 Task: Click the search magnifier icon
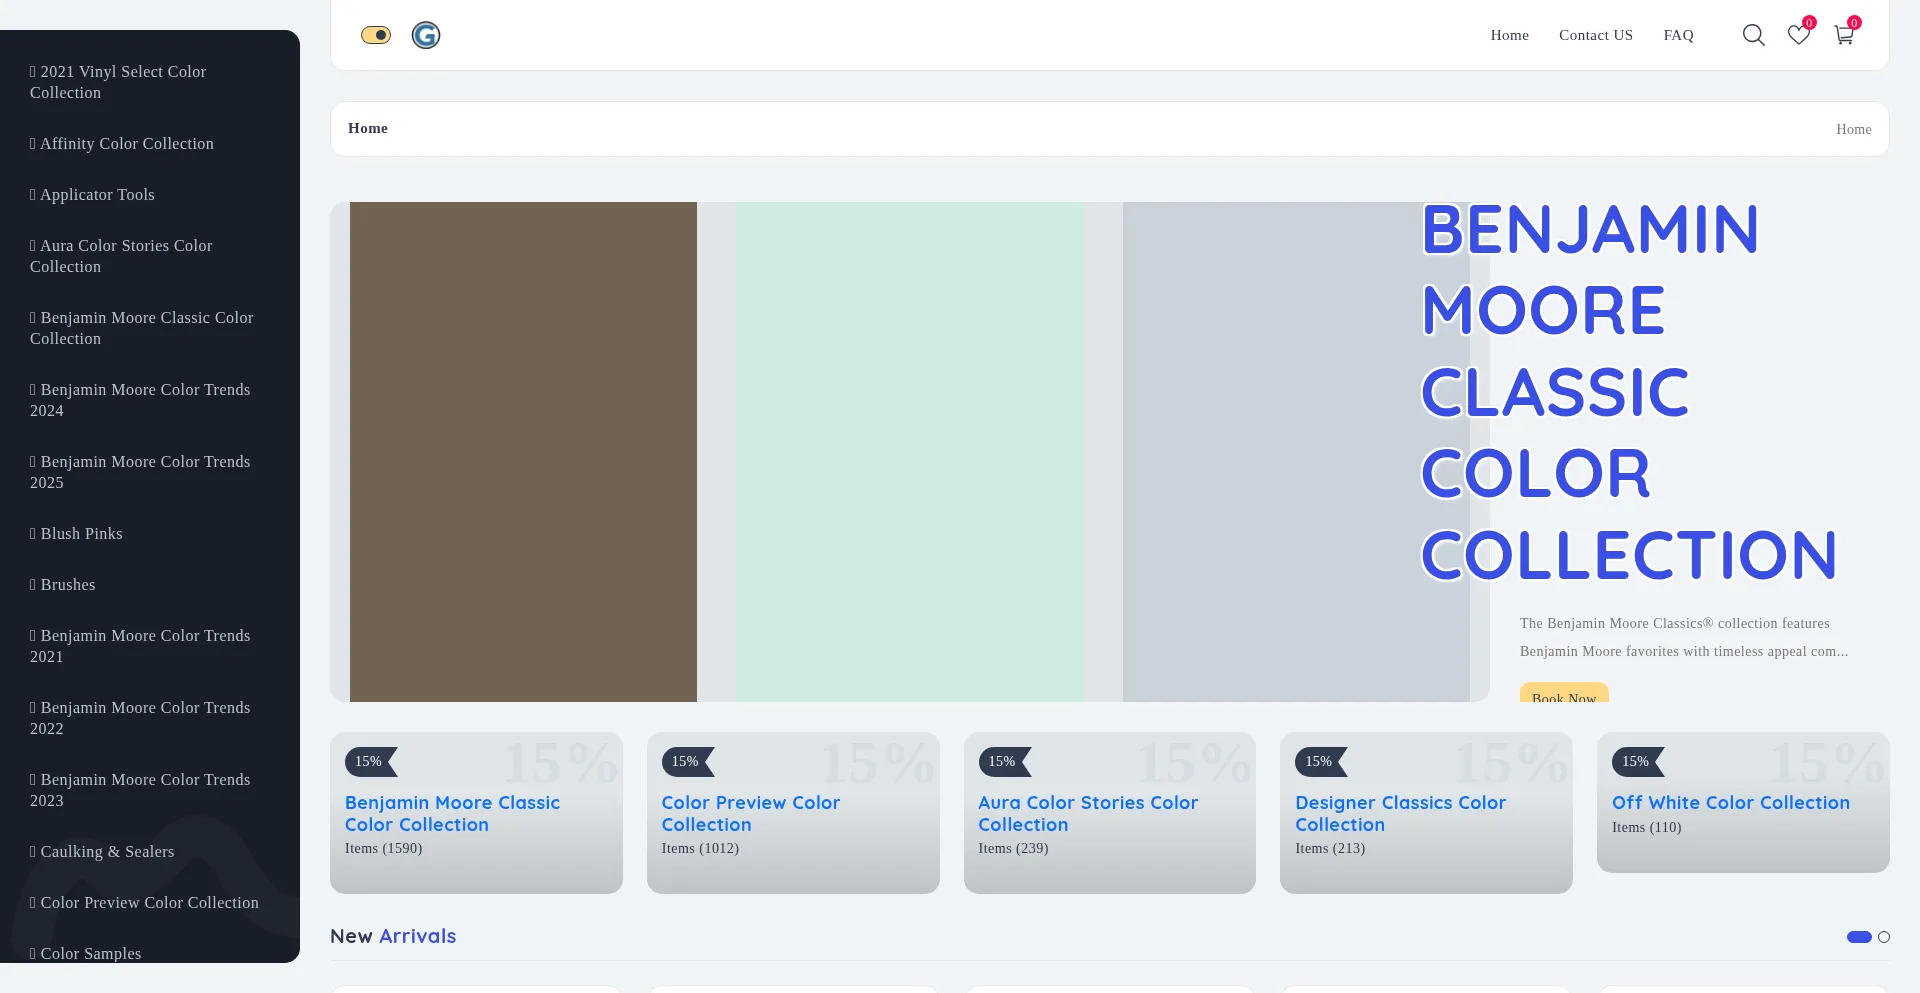[1753, 35]
